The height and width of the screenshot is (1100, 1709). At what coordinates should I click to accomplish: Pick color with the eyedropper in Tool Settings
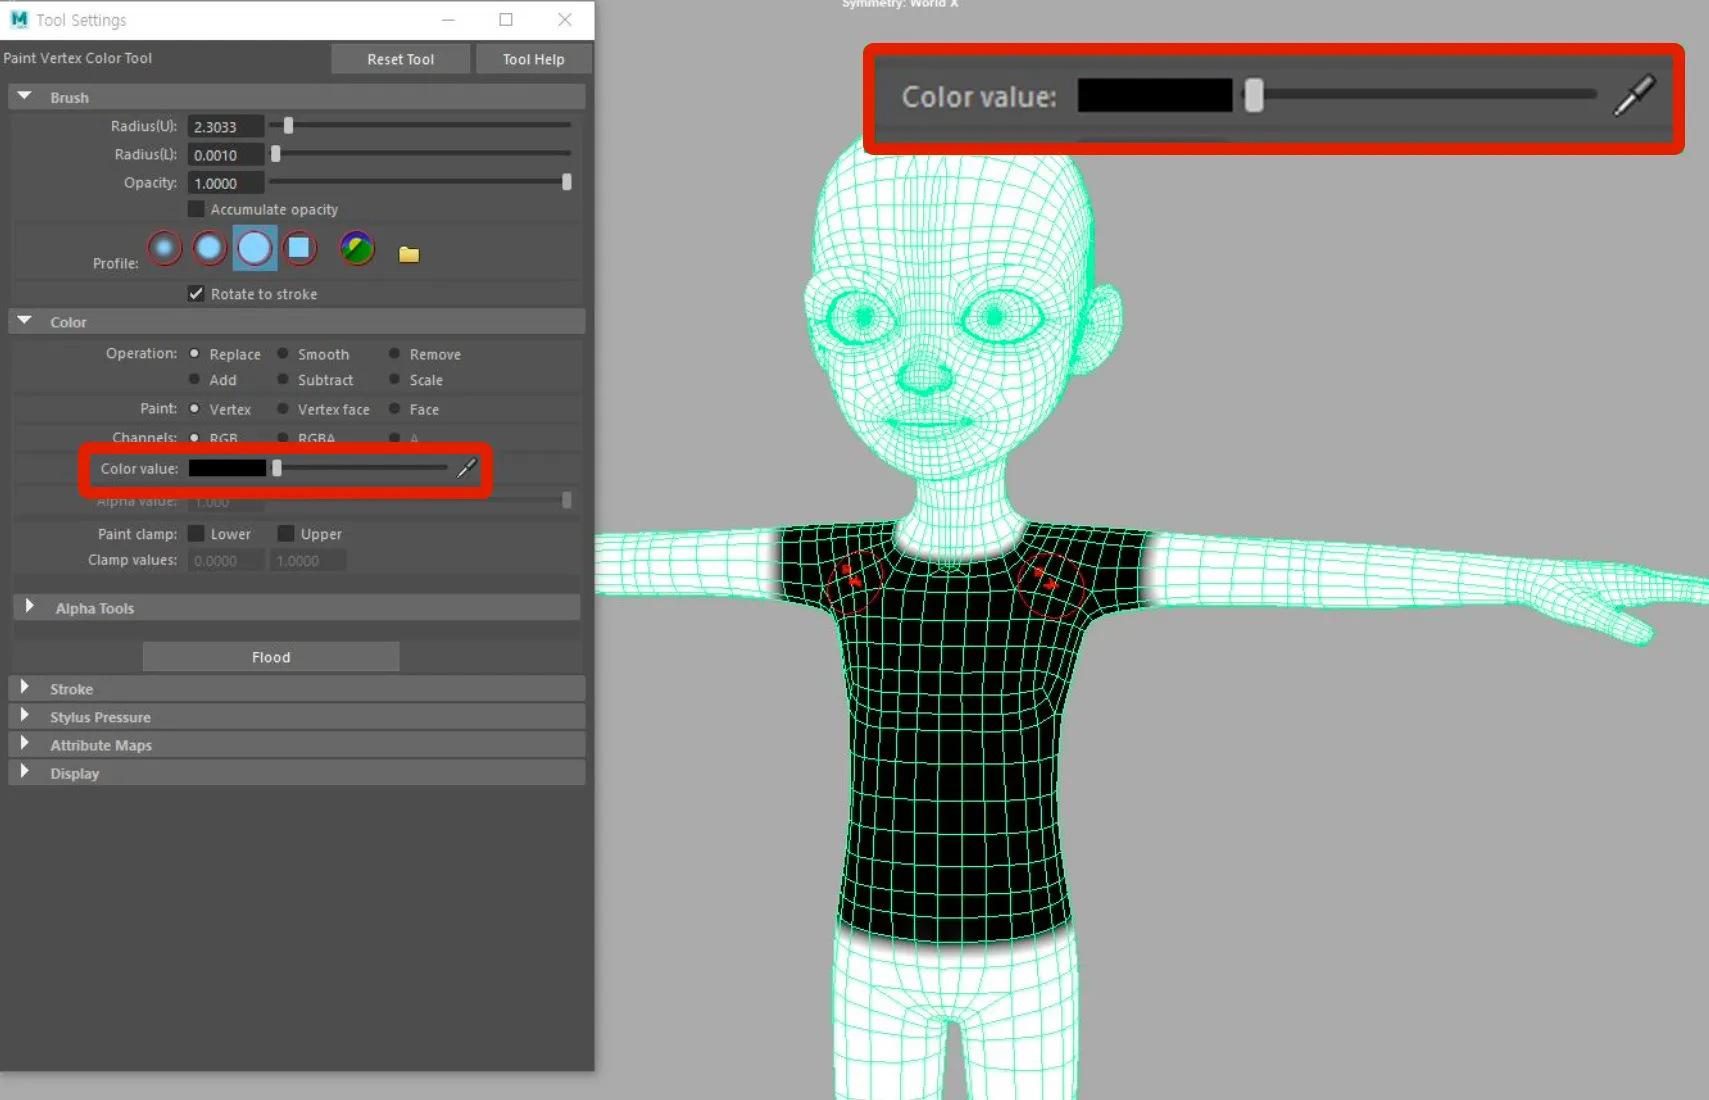click(x=467, y=468)
